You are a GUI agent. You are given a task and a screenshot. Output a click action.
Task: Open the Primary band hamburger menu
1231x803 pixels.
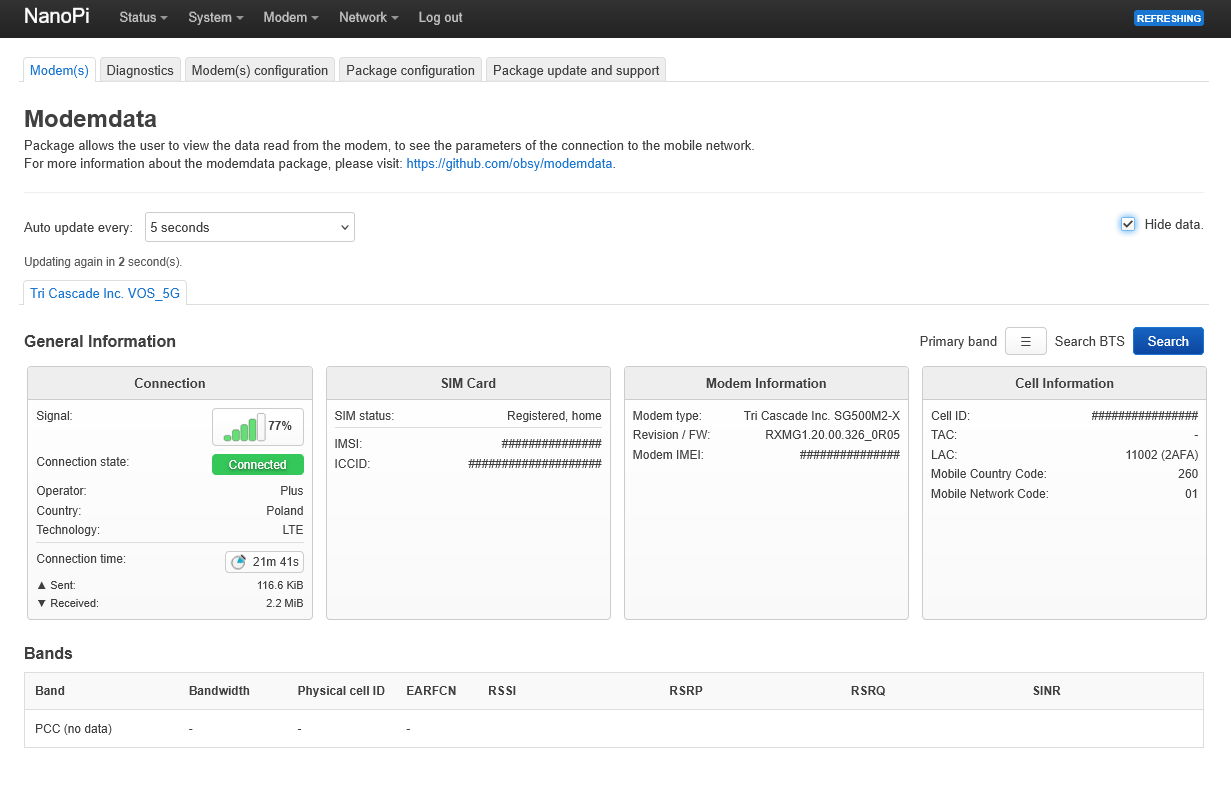pos(1025,341)
